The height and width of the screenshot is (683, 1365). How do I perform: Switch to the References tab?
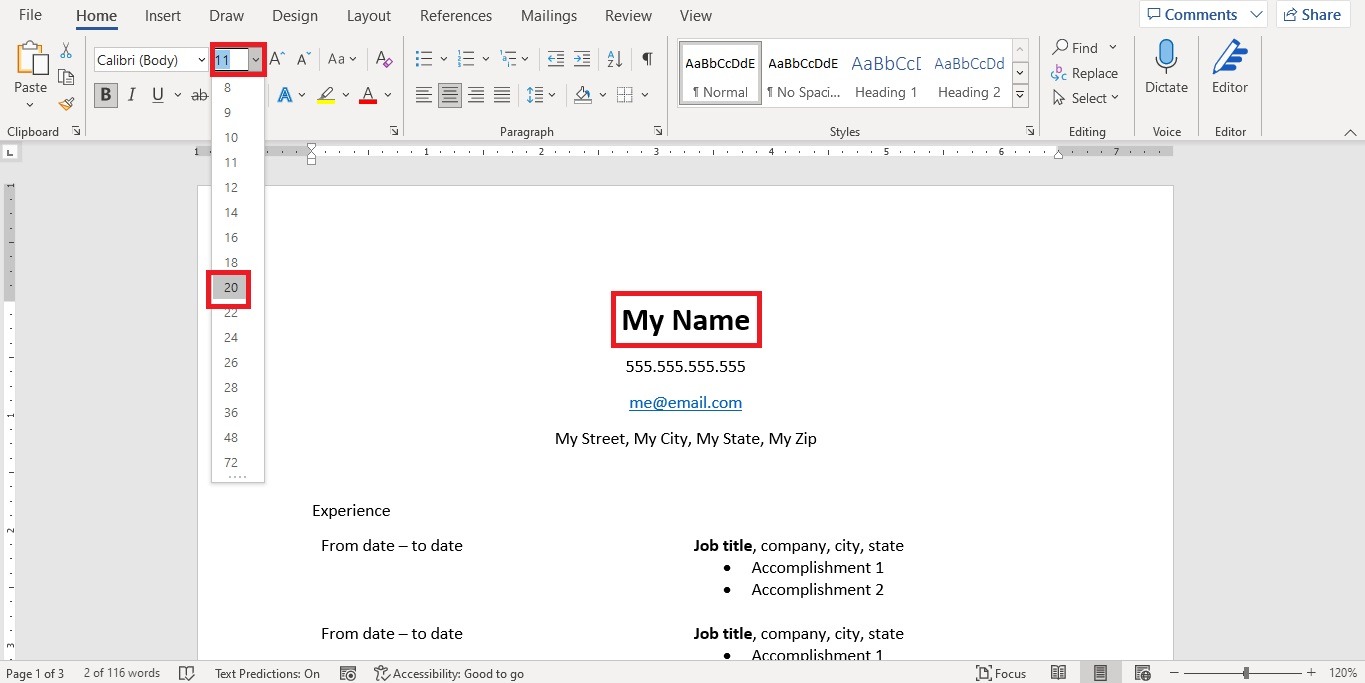coord(456,16)
